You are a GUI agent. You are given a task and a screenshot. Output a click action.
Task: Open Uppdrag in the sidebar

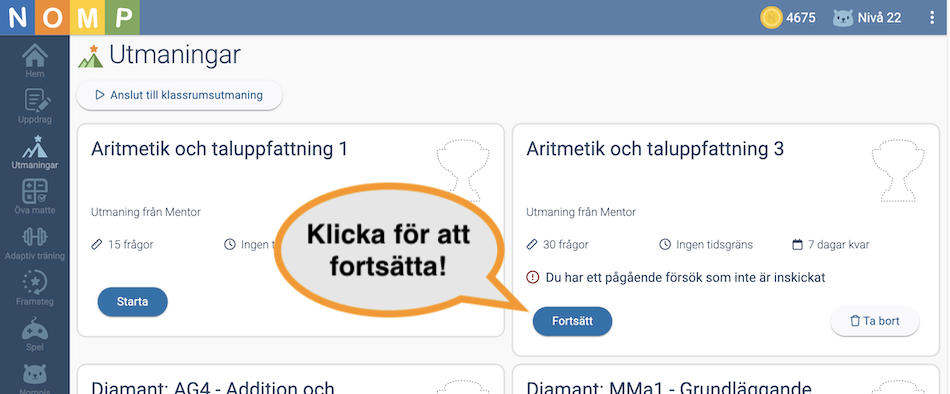pyautogui.click(x=35, y=101)
